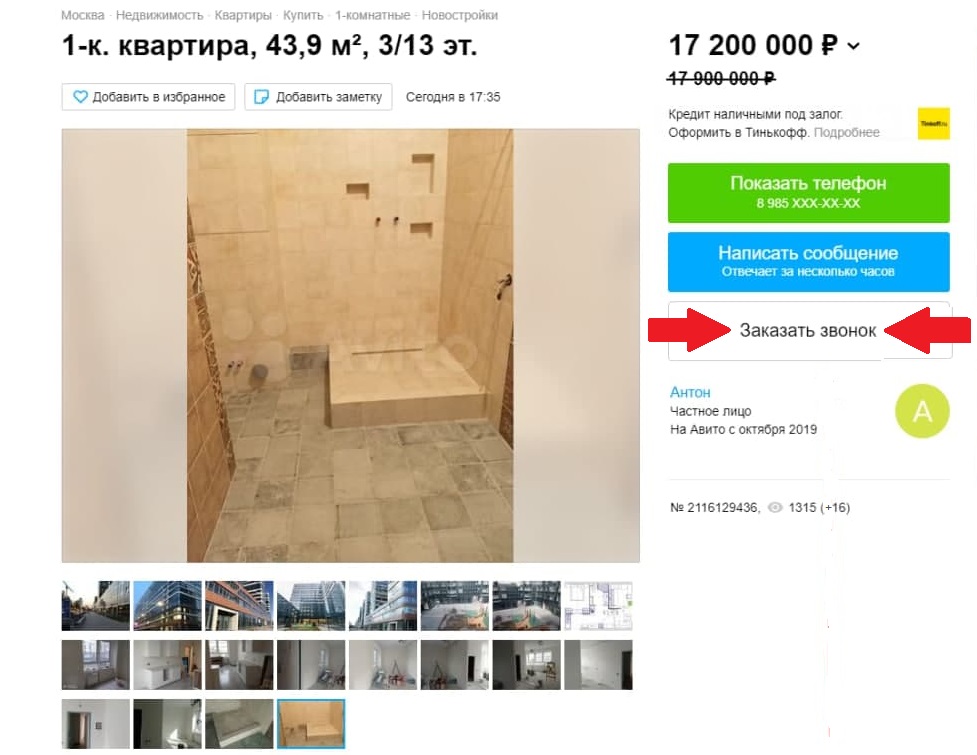Click the main bathroom photo
The width and height of the screenshot is (977, 755).
tap(350, 346)
